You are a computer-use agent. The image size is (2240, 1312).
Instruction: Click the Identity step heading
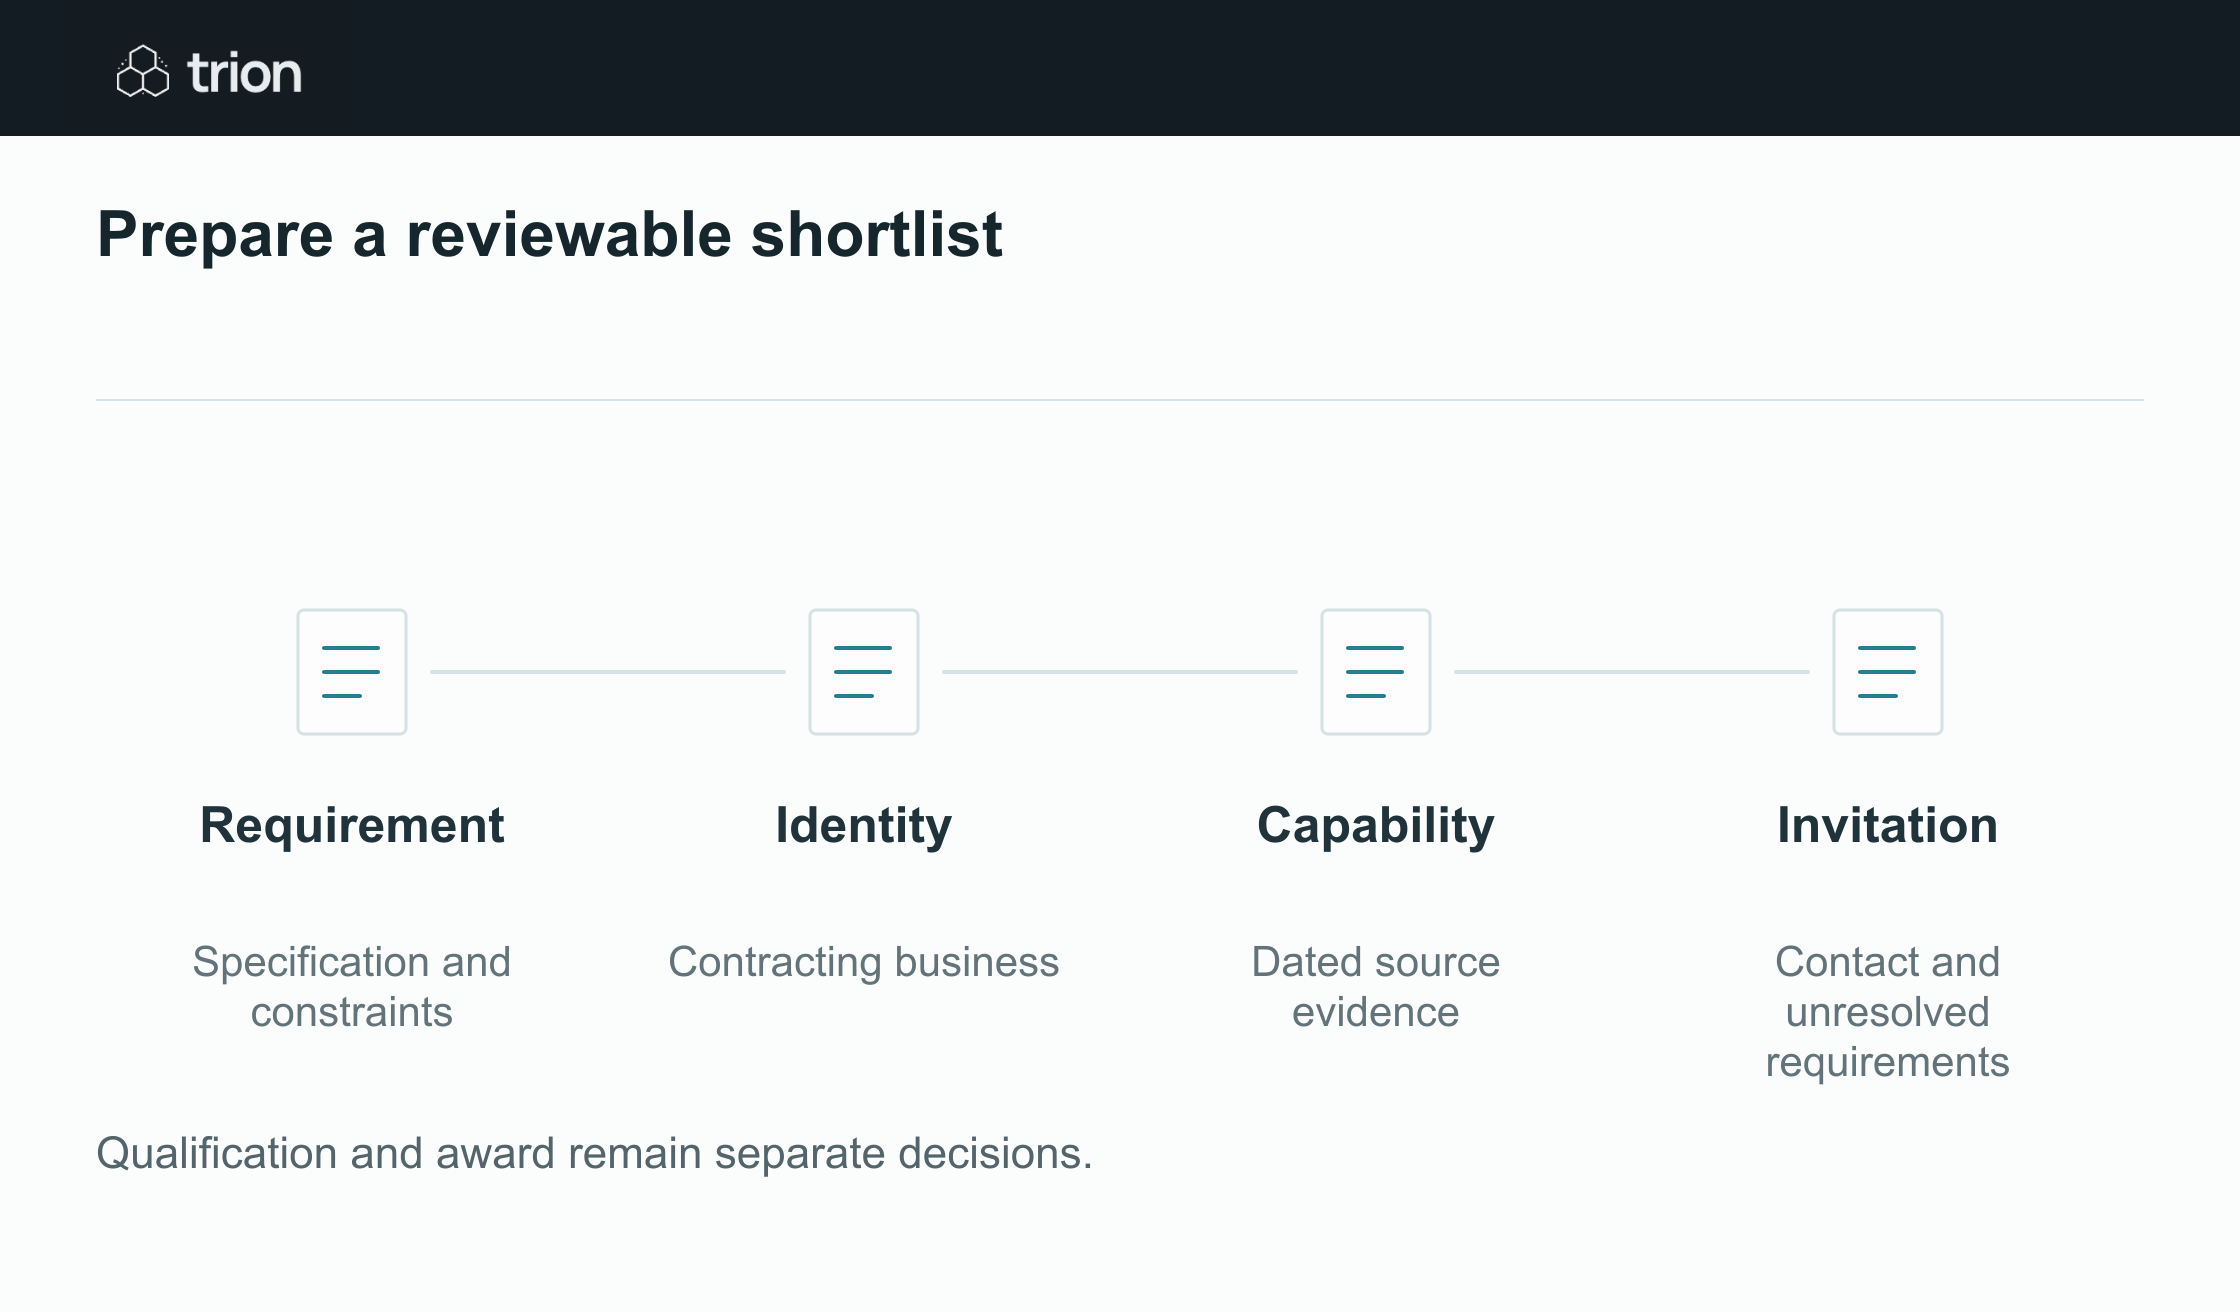point(864,828)
